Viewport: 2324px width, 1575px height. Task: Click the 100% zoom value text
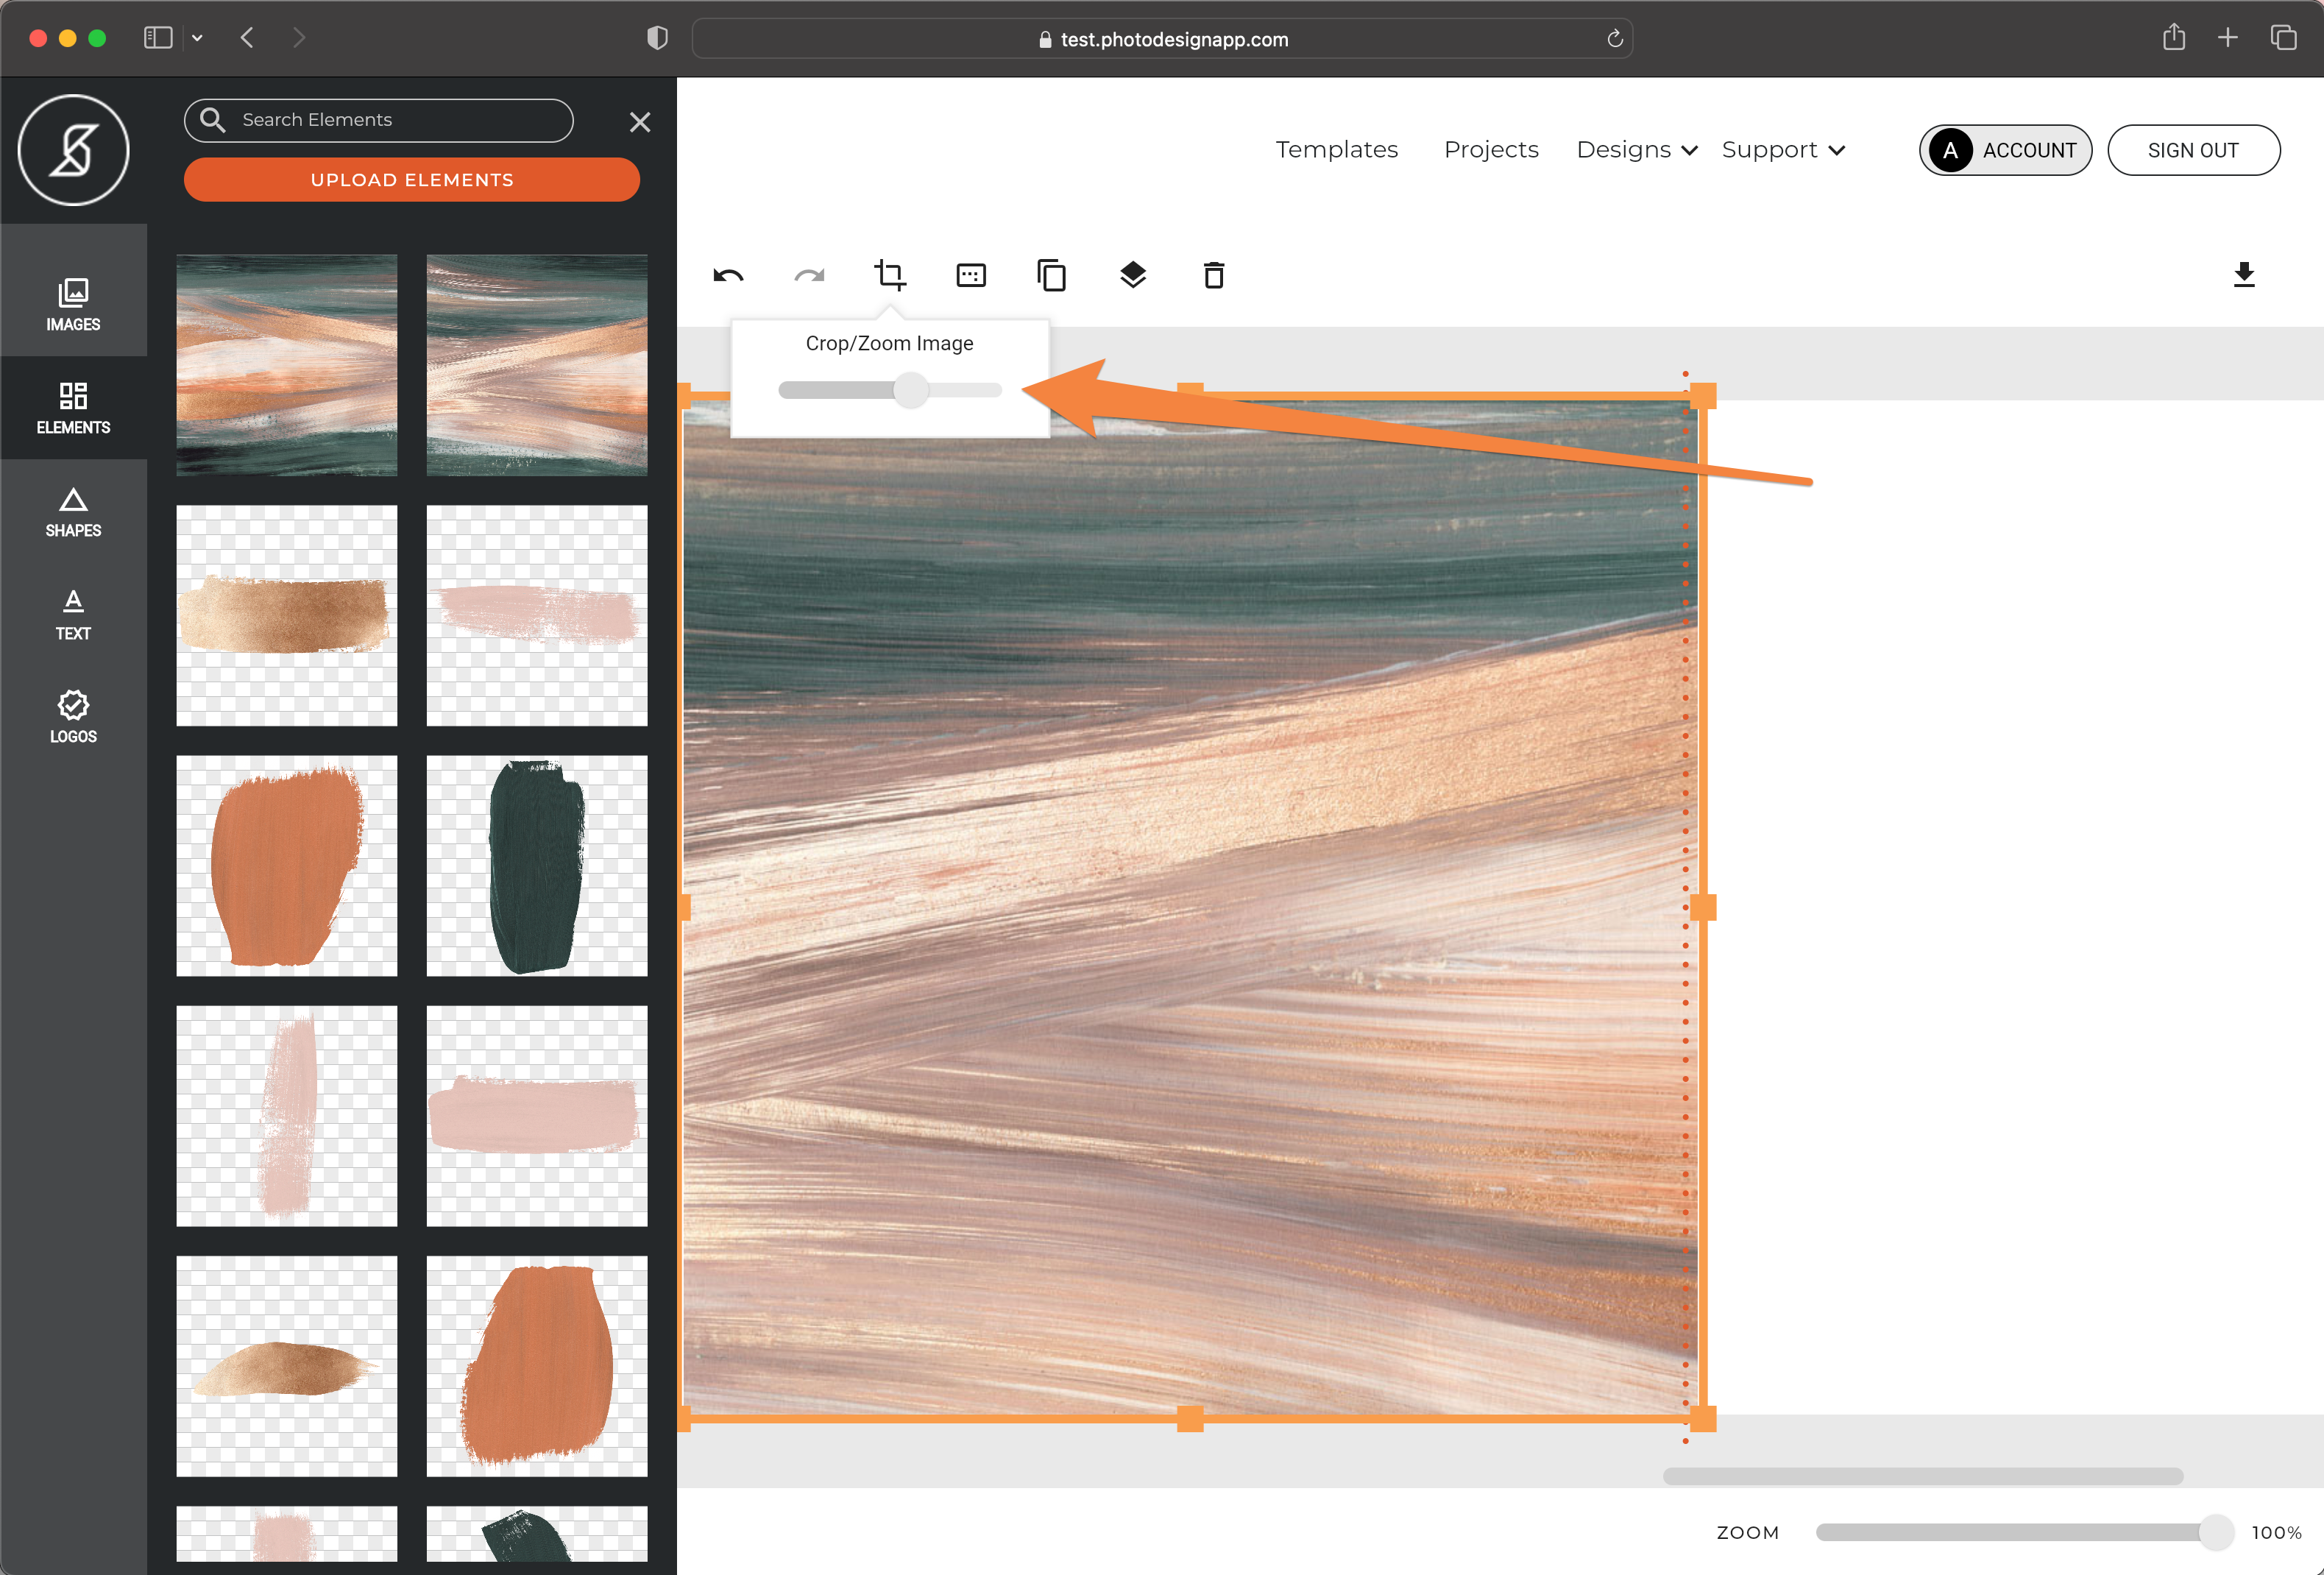click(x=2276, y=1532)
